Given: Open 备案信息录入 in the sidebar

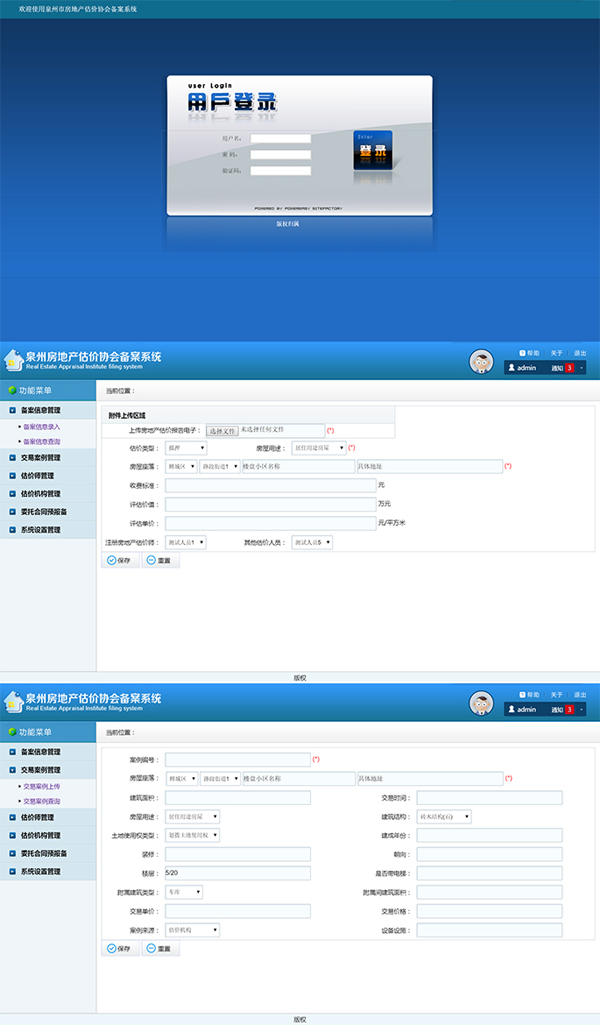Looking at the screenshot, I should [40, 427].
